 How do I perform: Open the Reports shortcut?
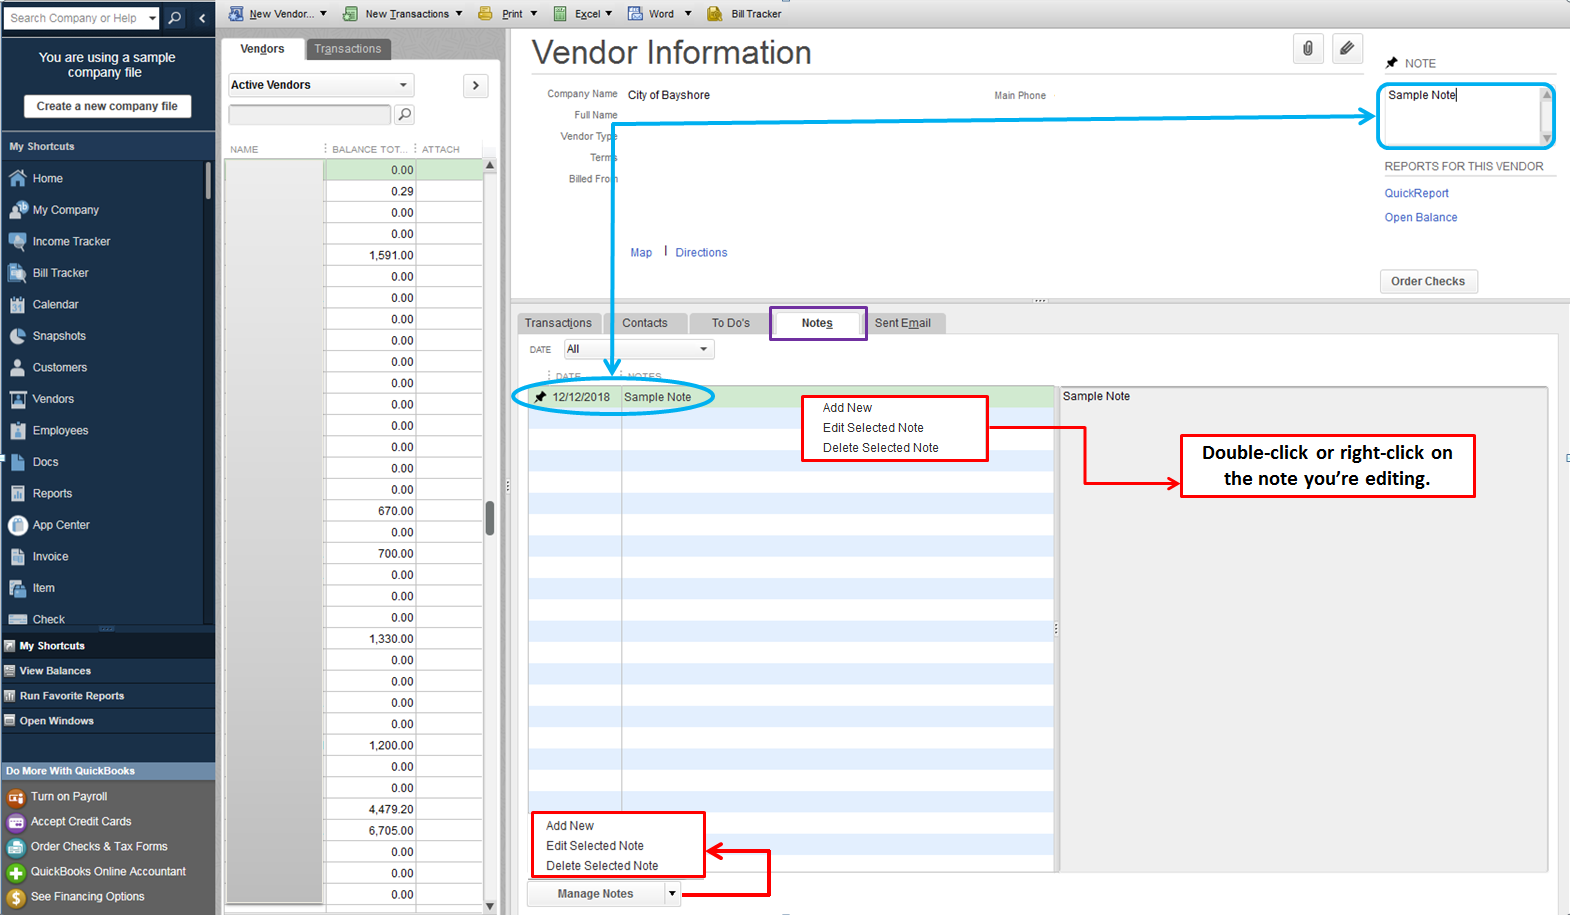tap(41, 493)
